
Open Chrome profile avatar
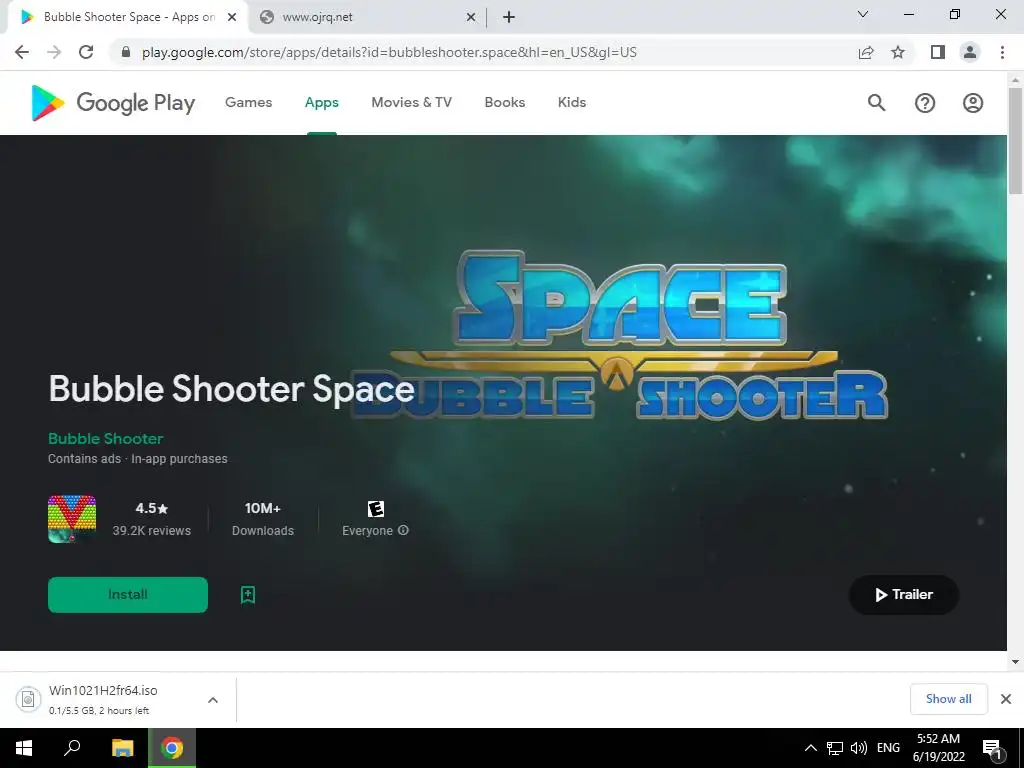(970, 52)
